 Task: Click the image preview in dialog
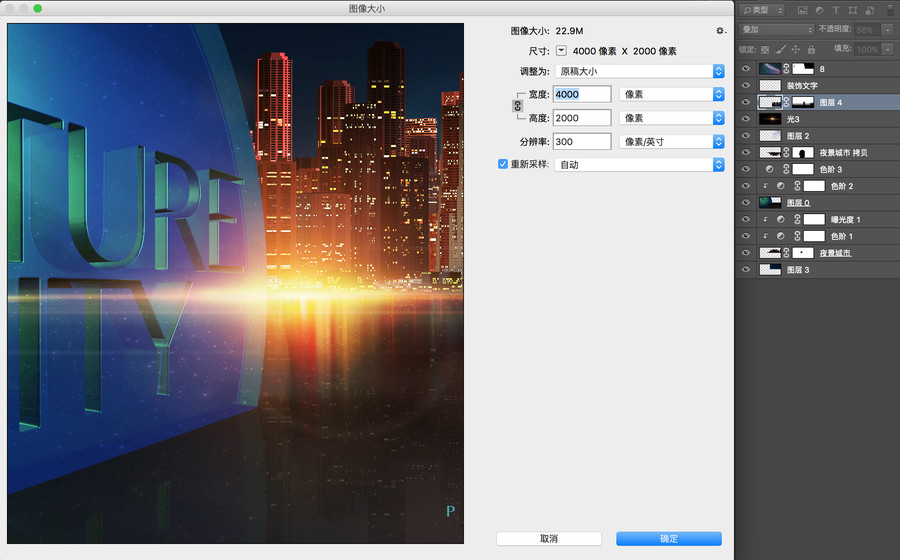(235, 283)
